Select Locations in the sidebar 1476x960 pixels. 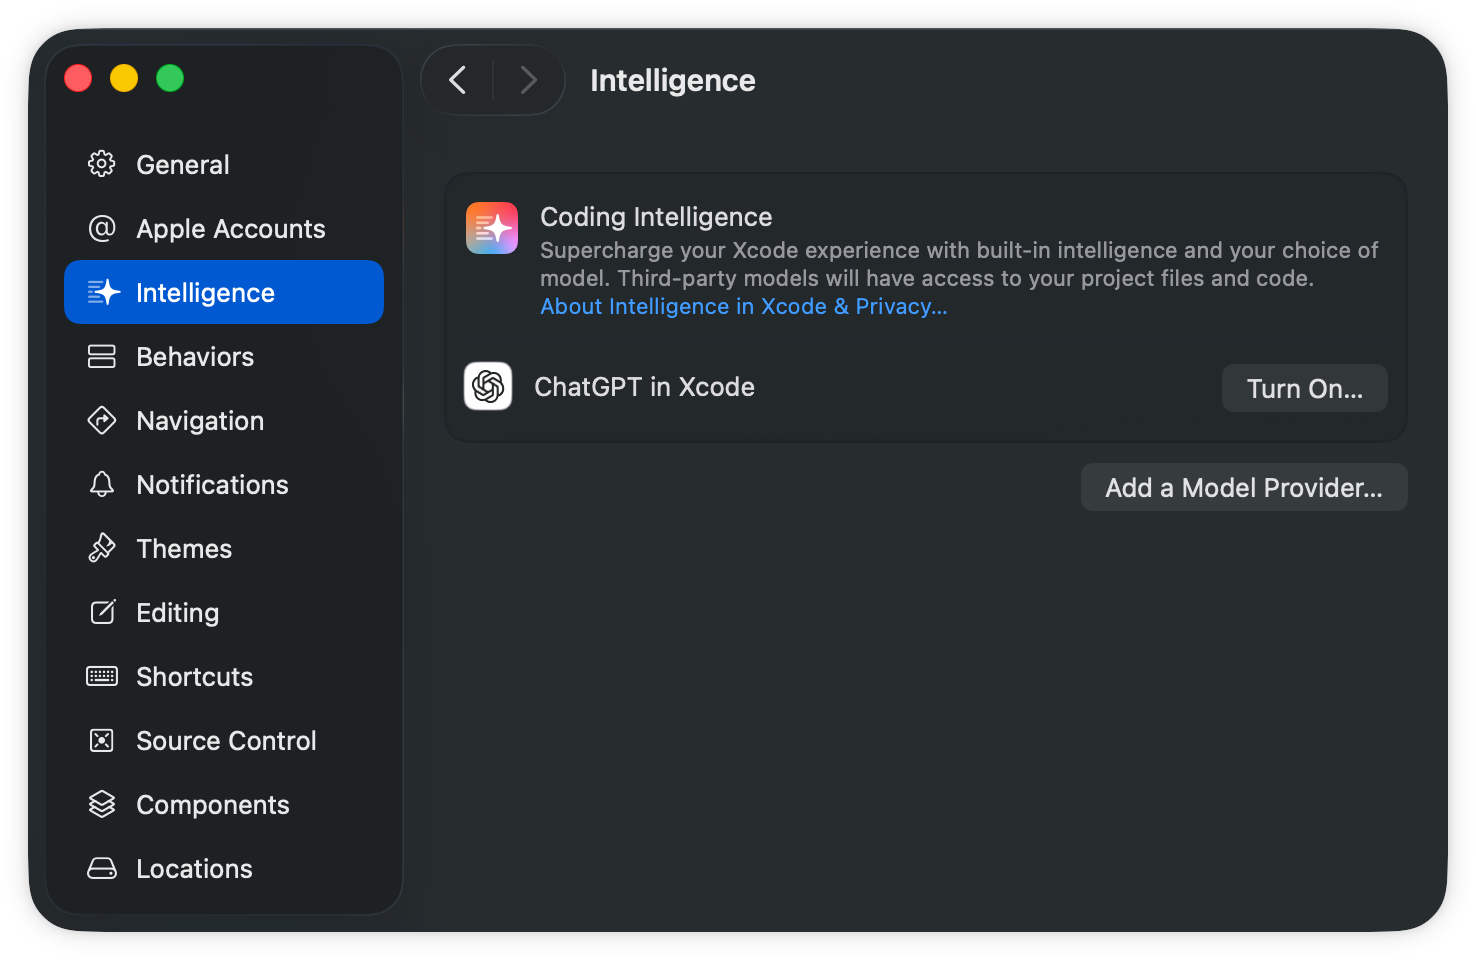(194, 868)
